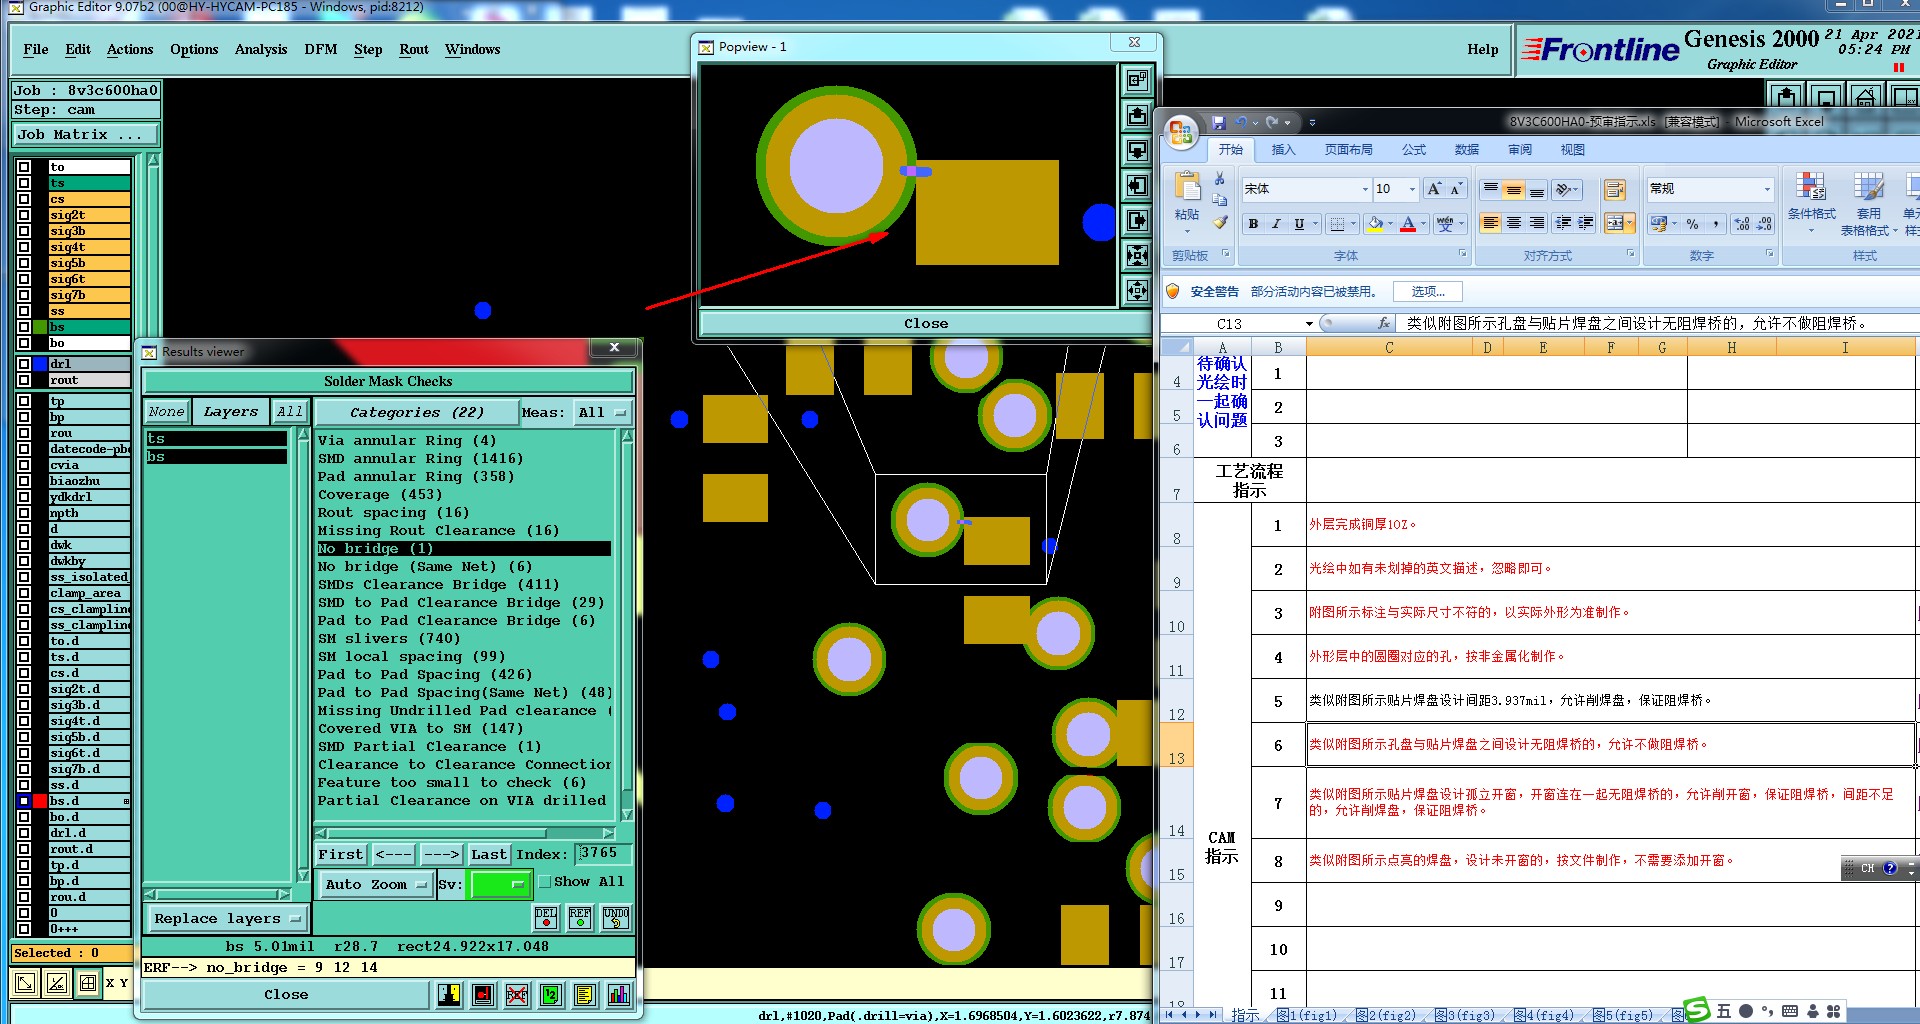Open the Auto Zoom dropdown
1920x1024 pixels.
click(375, 884)
